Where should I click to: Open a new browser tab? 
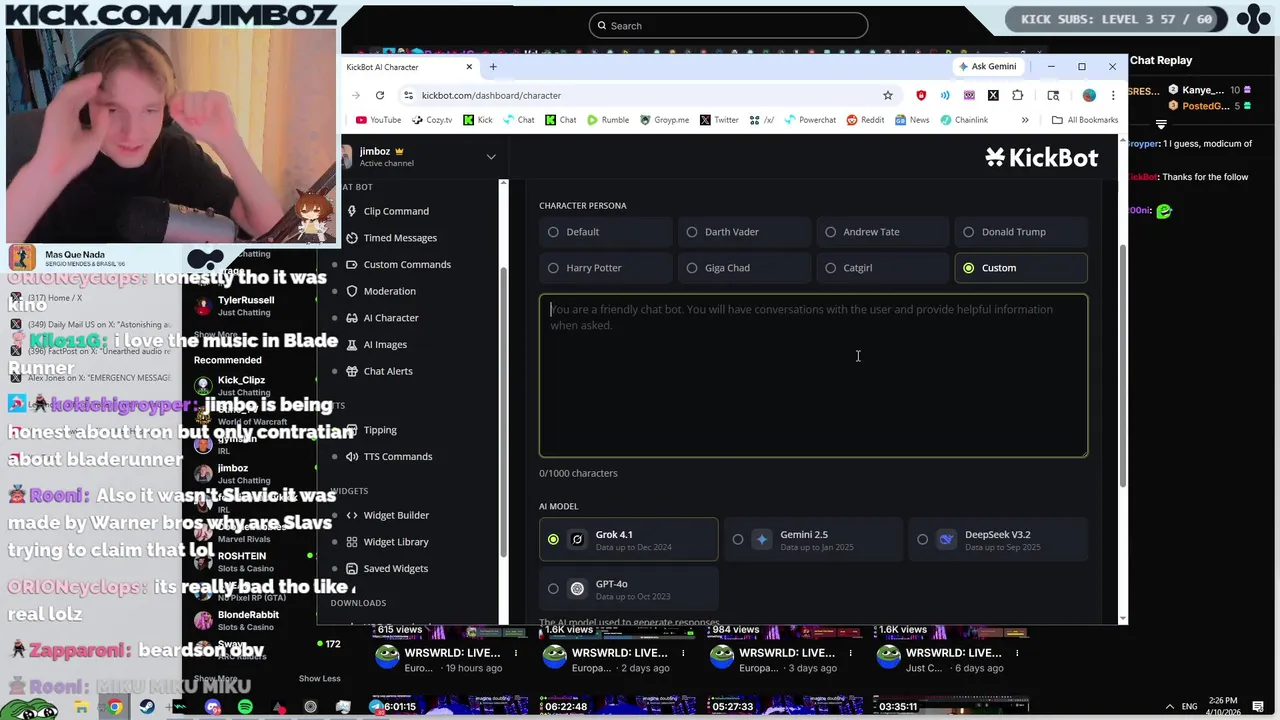coord(493,67)
